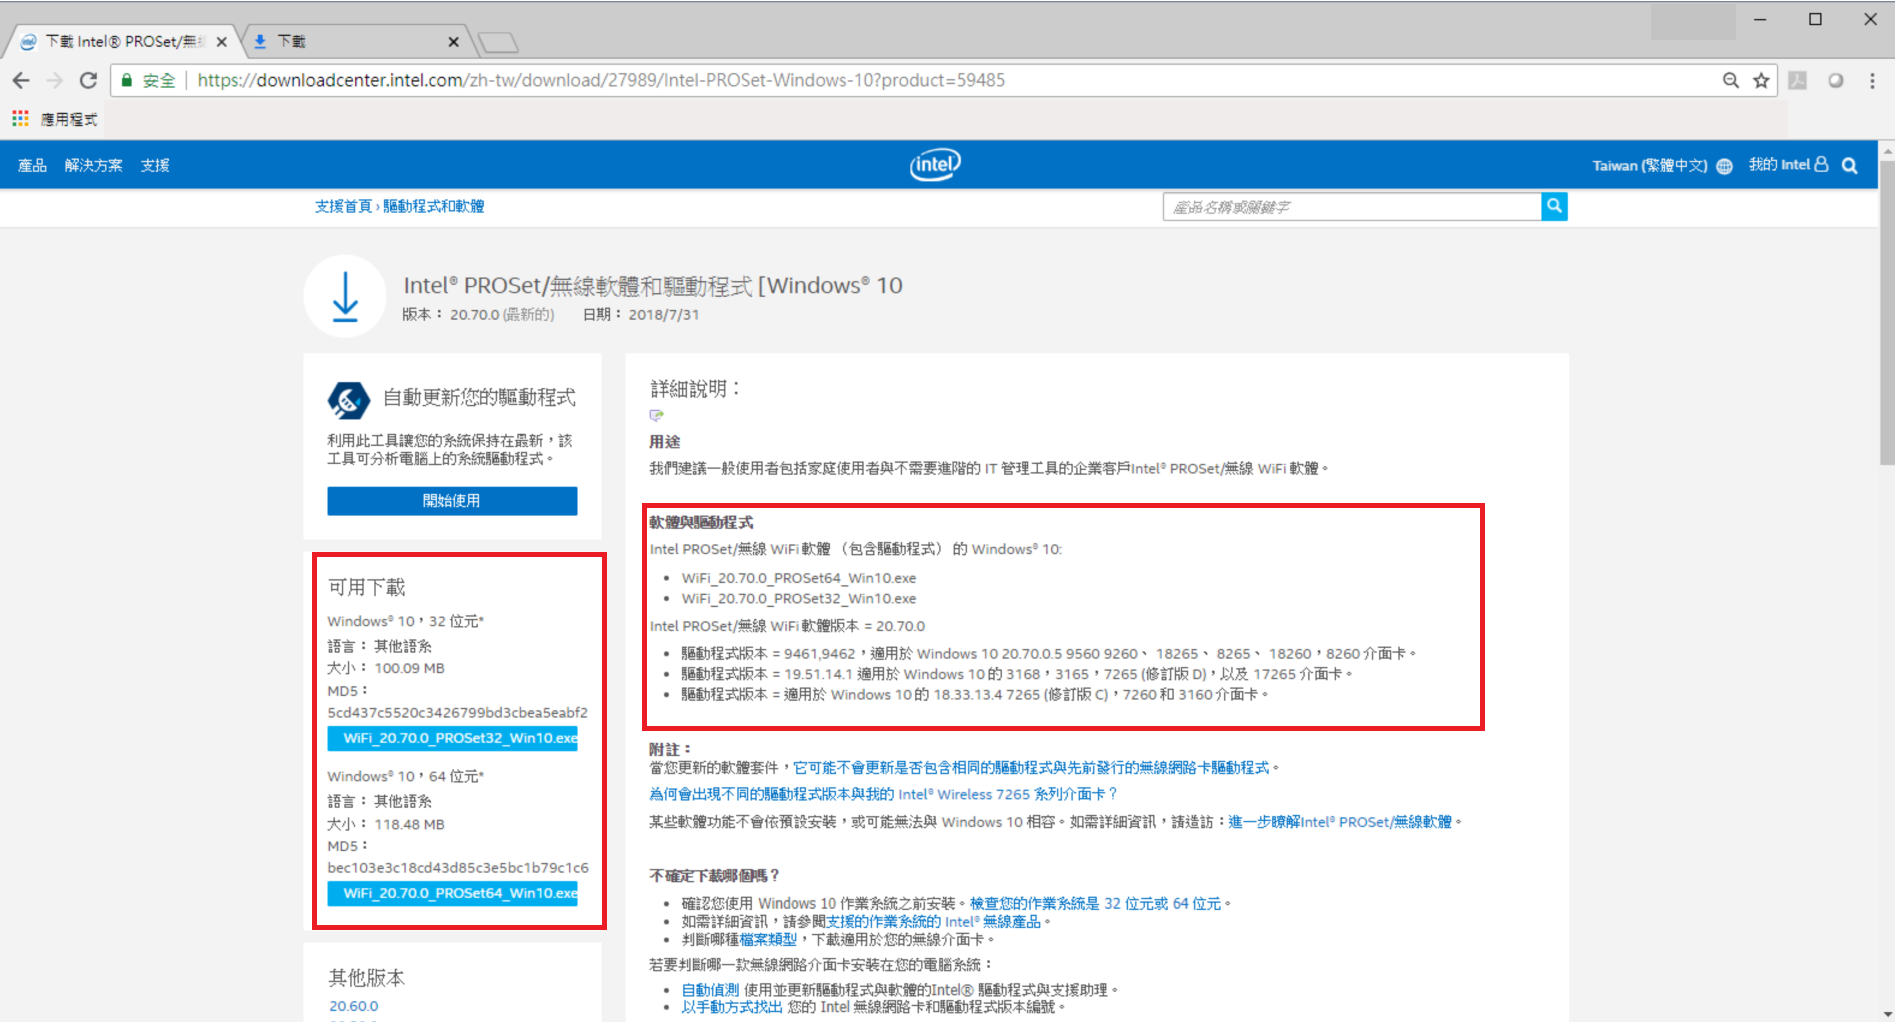Click the scrollbar up arrow
Viewport: 1895px width, 1022px height.
pos(1887,150)
